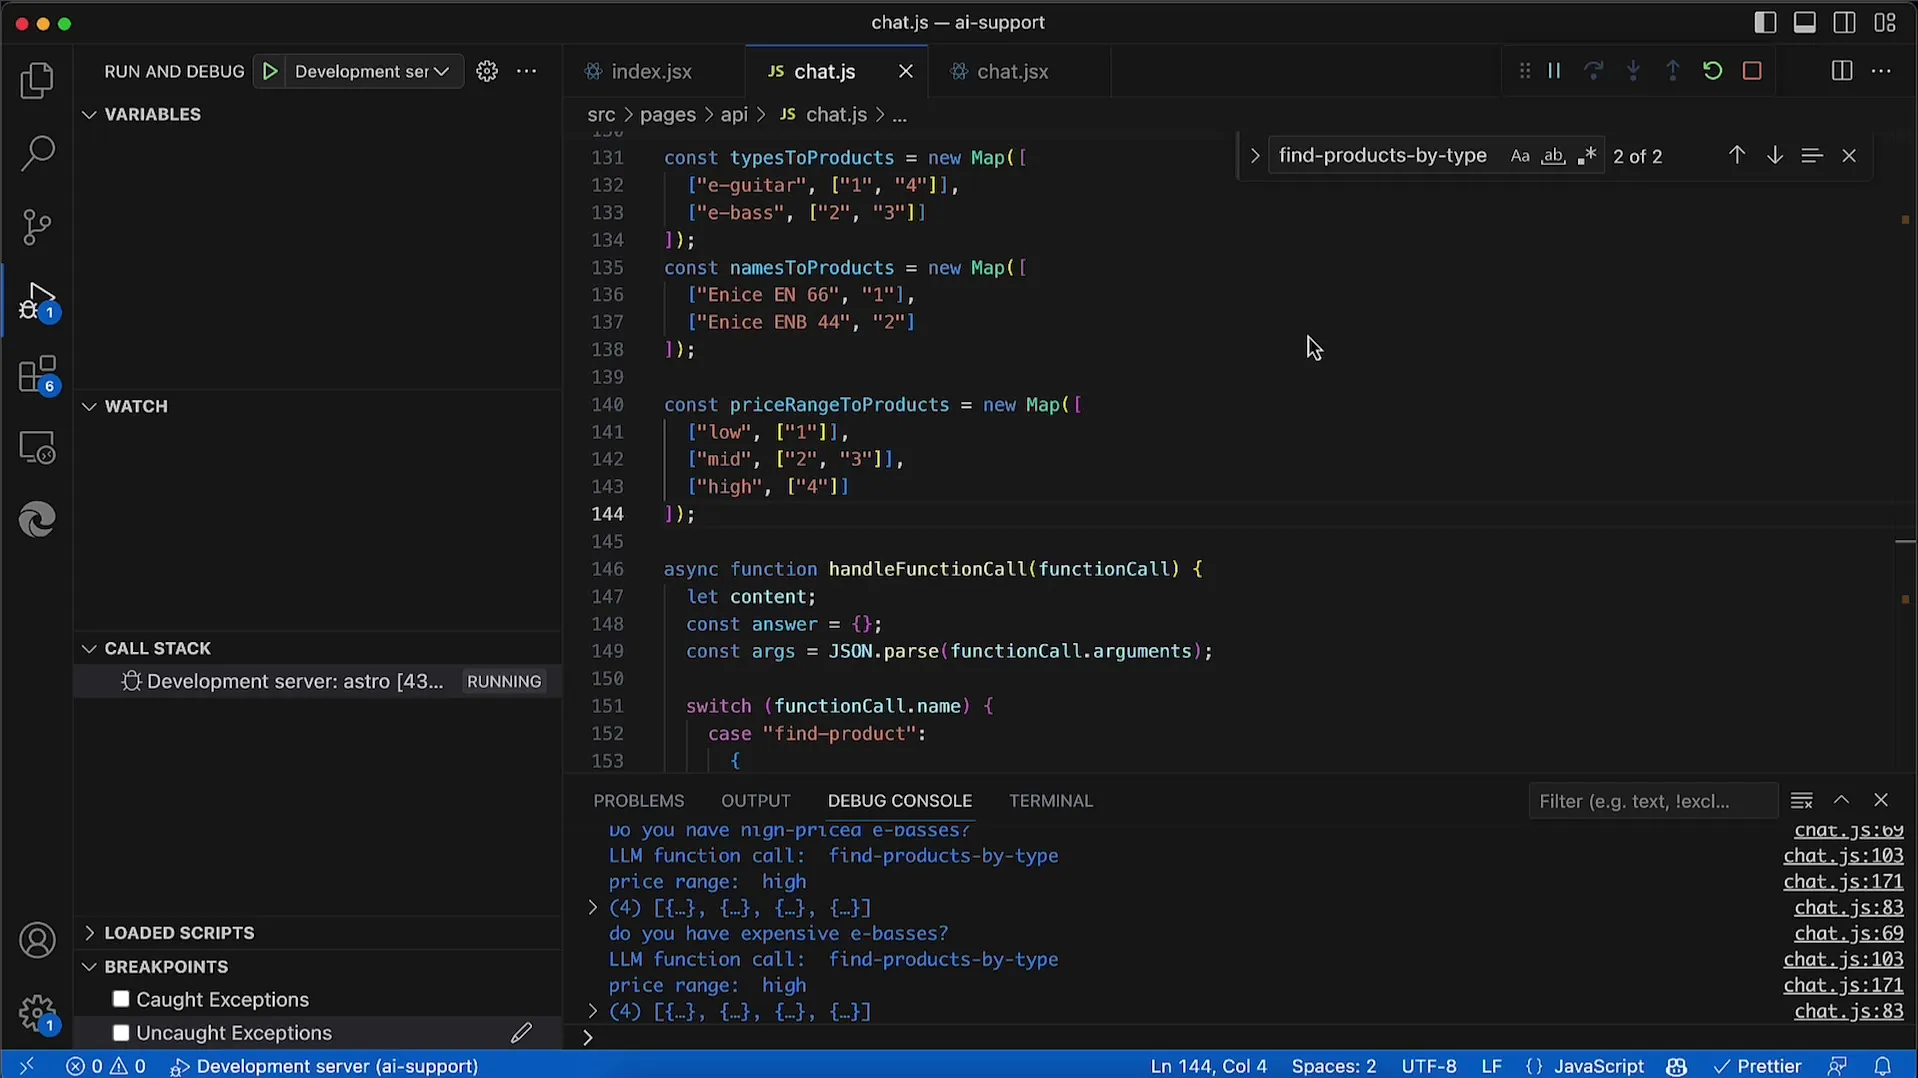The width and height of the screenshot is (1918, 1078).
Task: Switch to chat.jsx editor tab
Action: pos(1012,71)
